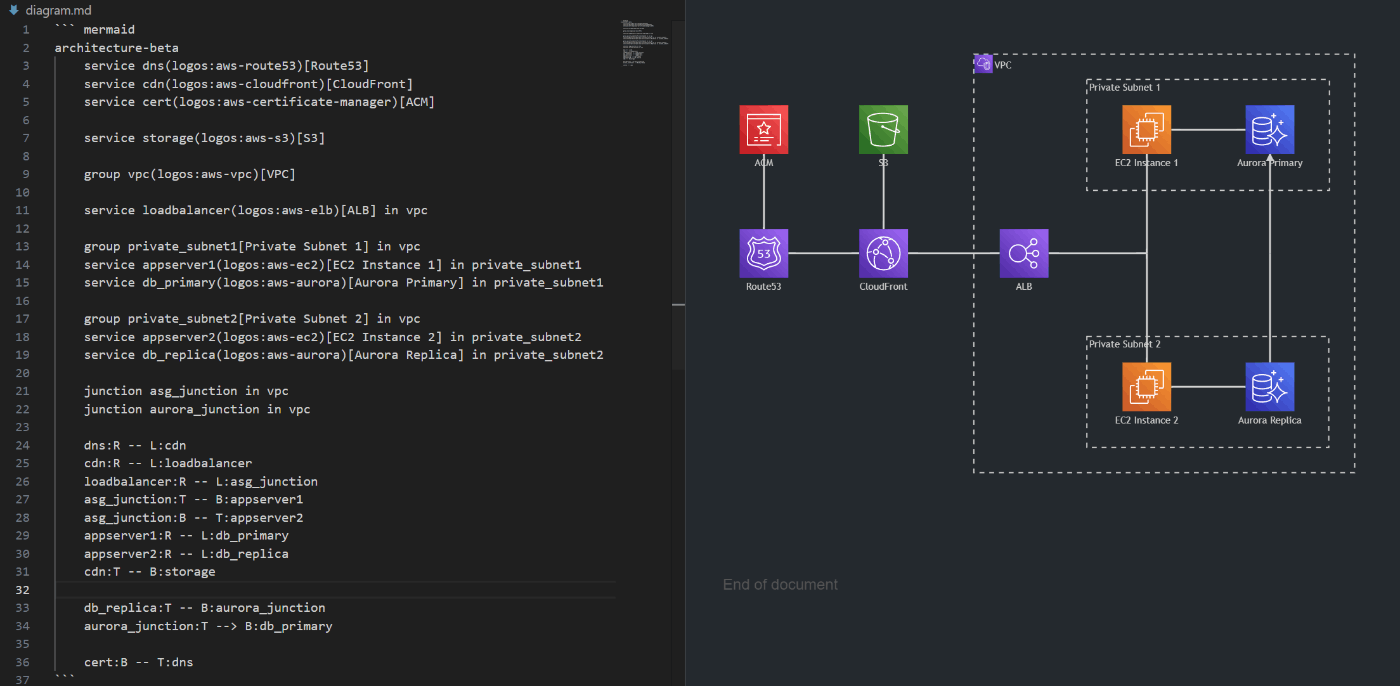Click the 'cert:B -- T:dns' line
The image size is (1400, 686).
point(139,662)
